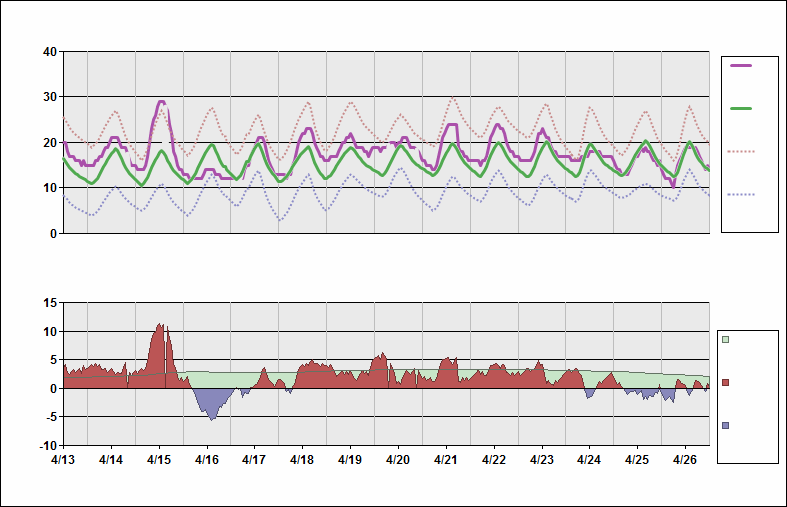The width and height of the screenshot is (787, 507).
Task: Click the red square legend swatch
Action: click(x=725, y=383)
